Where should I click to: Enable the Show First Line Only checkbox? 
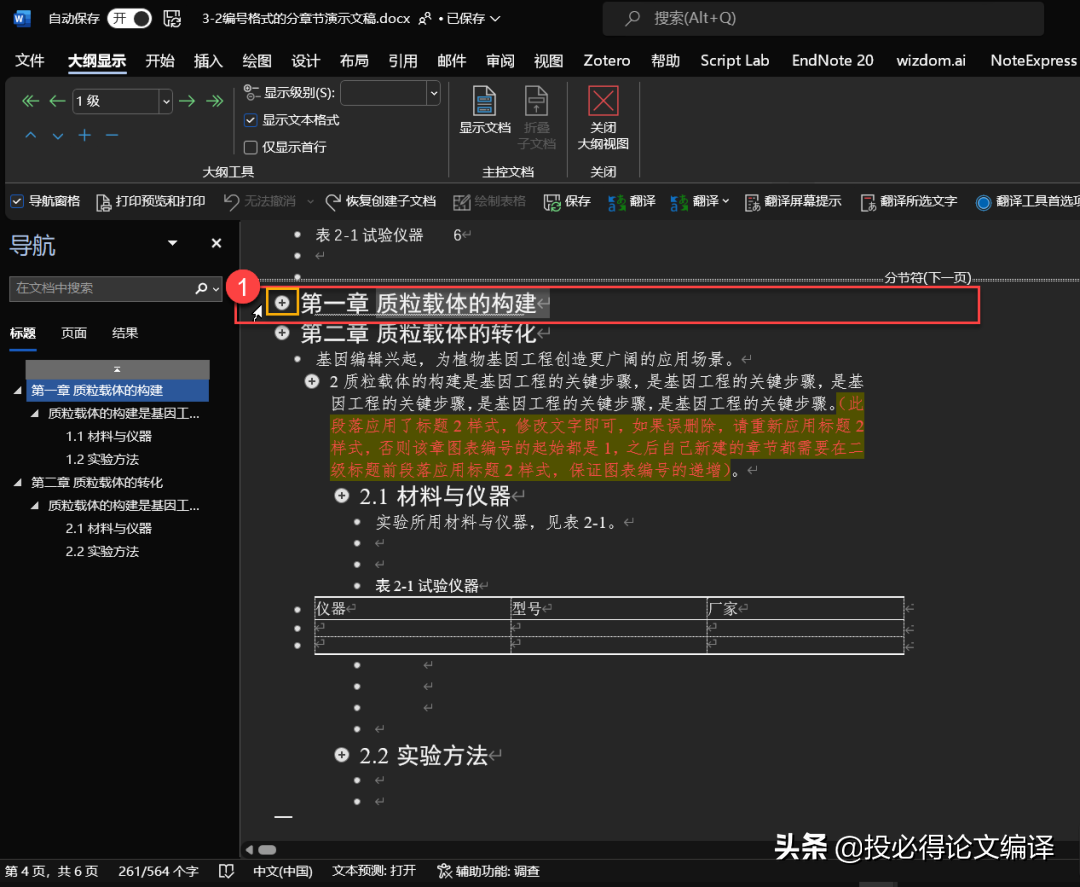click(251, 147)
